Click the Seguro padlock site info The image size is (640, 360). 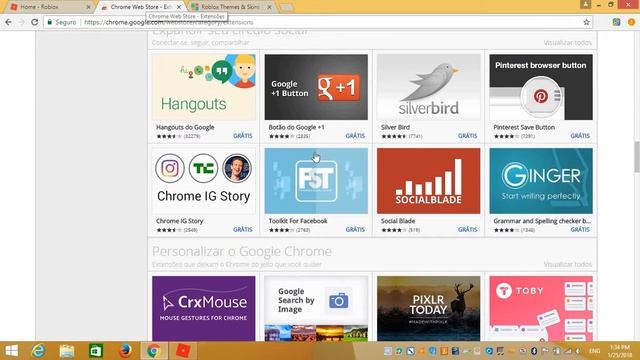[x=62, y=22]
